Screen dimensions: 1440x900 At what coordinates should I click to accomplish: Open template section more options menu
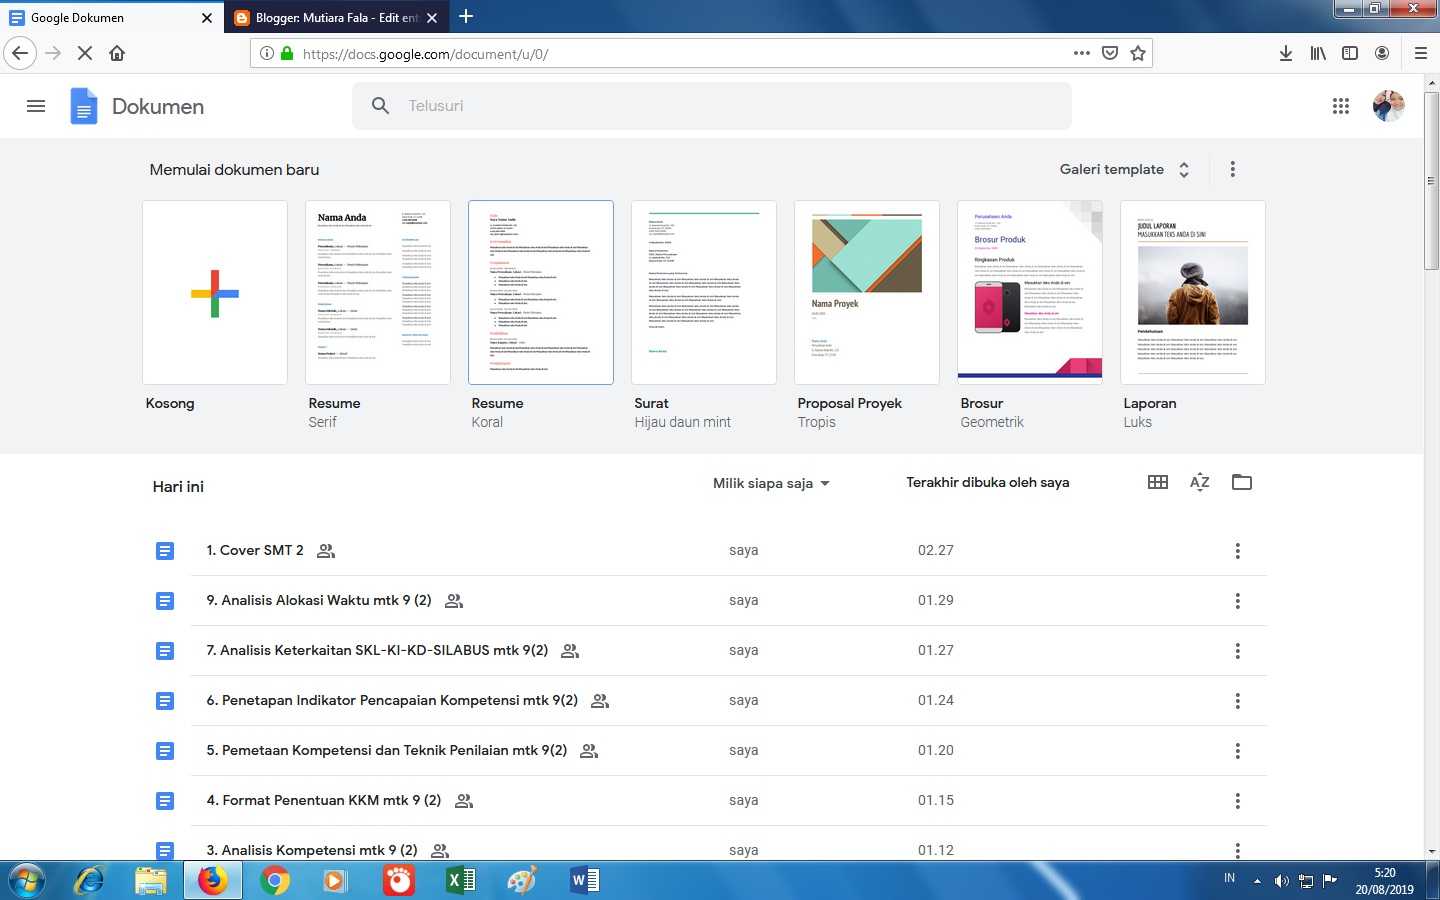pos(1232,169)
